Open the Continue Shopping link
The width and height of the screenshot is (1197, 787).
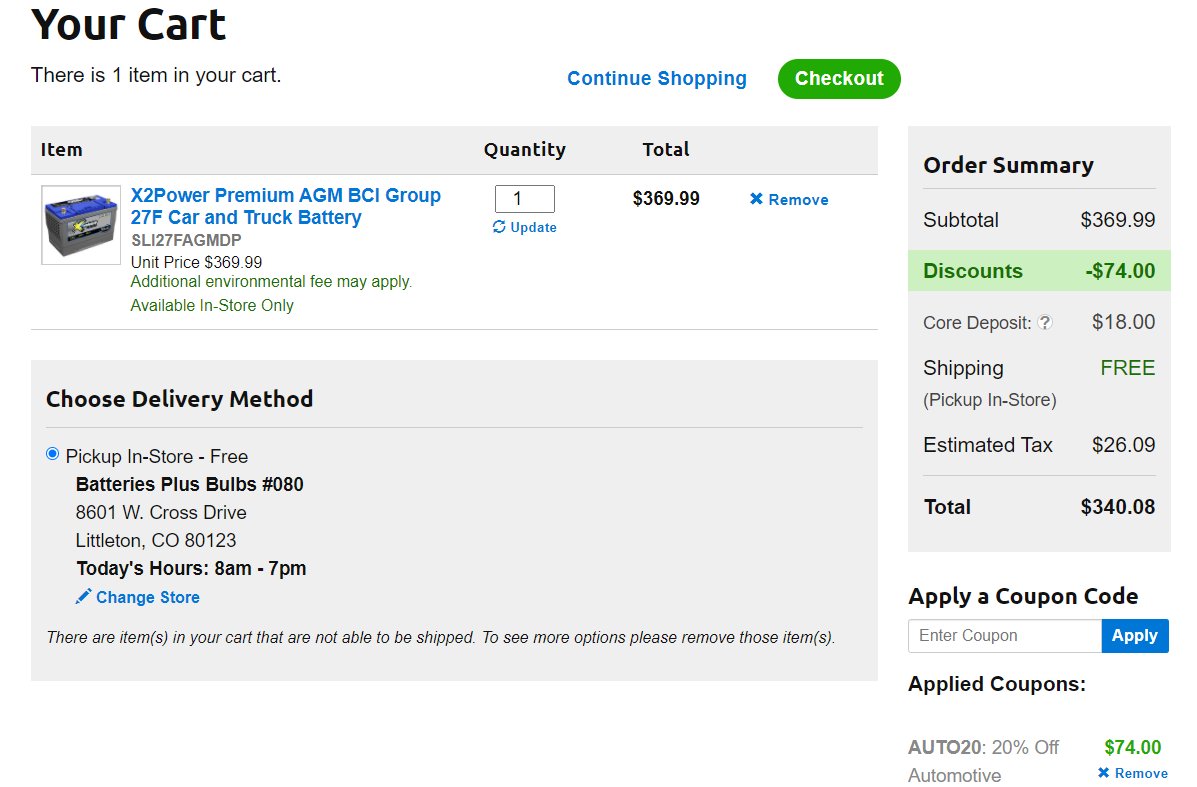657,79
